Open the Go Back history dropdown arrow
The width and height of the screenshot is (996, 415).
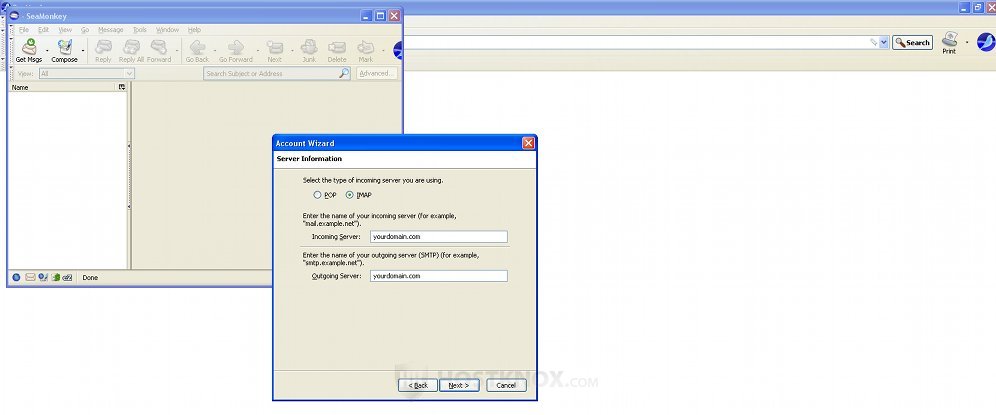pos(214,50)
